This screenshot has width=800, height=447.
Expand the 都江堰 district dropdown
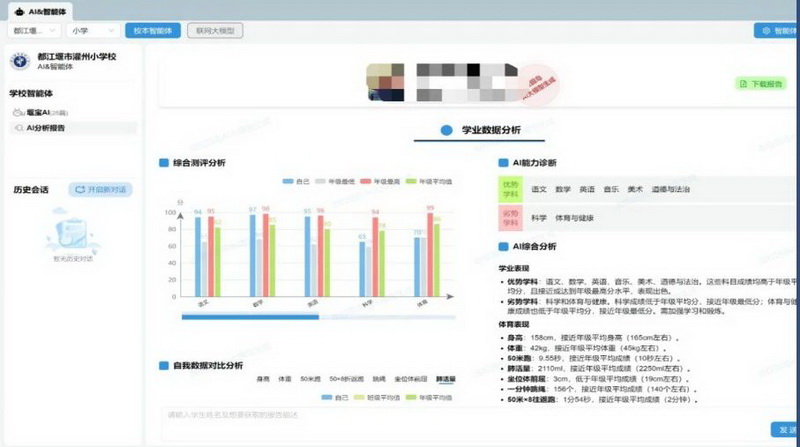[33, 31]
